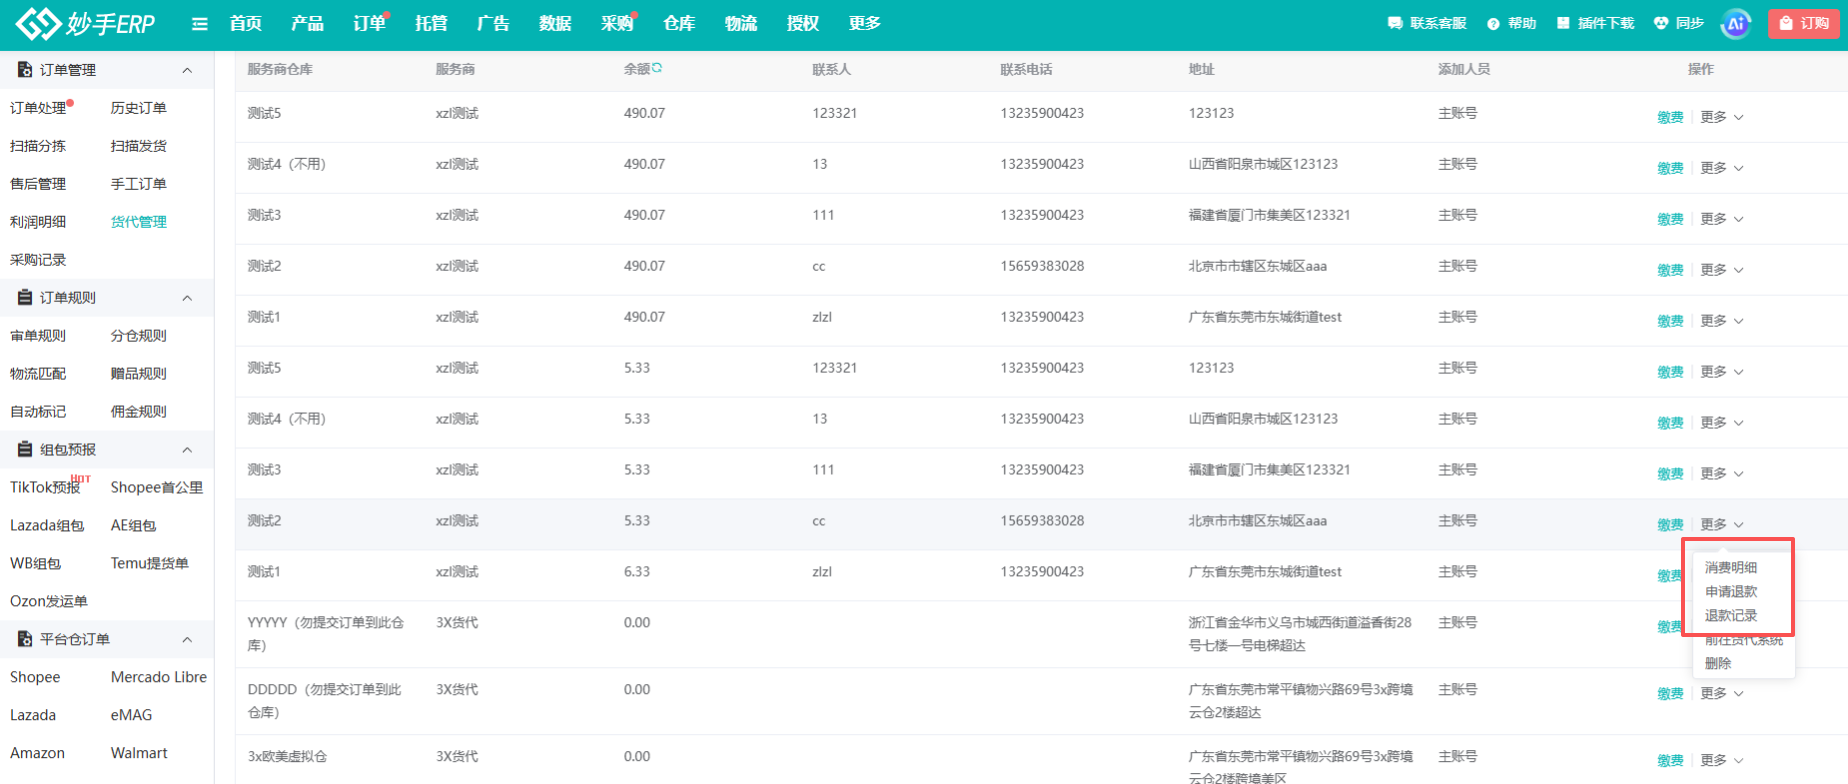The width and height of the screenshot is (1848, 784).
Task: Open the 物流 logistics menu
Action: pyautogui.click(x=742, y=23)
